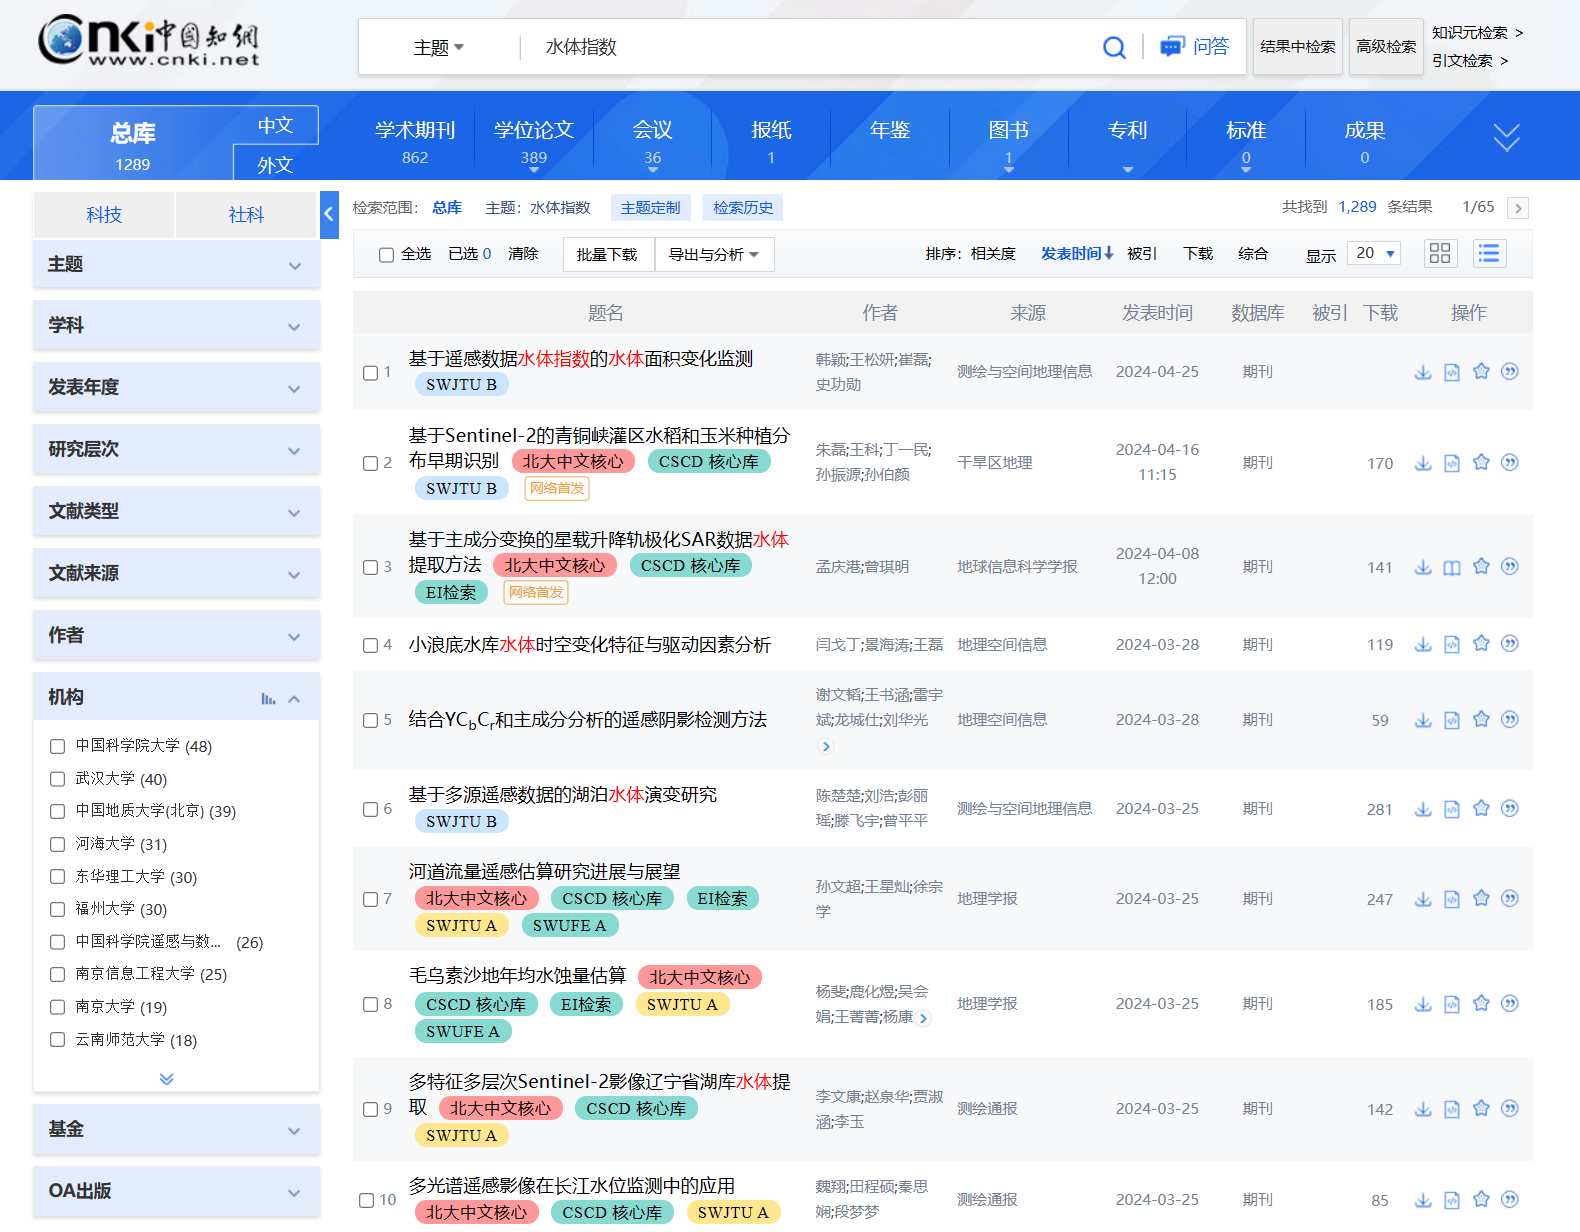Switch to list view layout icon
Viewport: 1580px width, 1232px height.
1489,253
